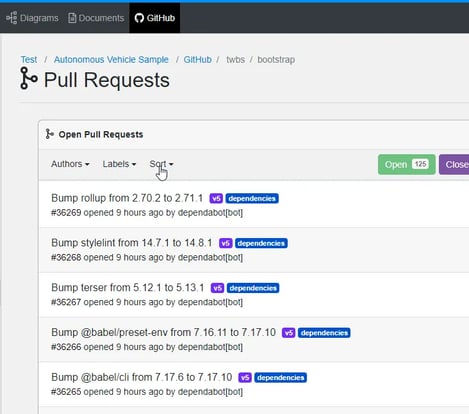Open the Bump stylelint pull request
The width and height of the screenshot is (469, 414).
pyautogui.click(x=132, y=243)
